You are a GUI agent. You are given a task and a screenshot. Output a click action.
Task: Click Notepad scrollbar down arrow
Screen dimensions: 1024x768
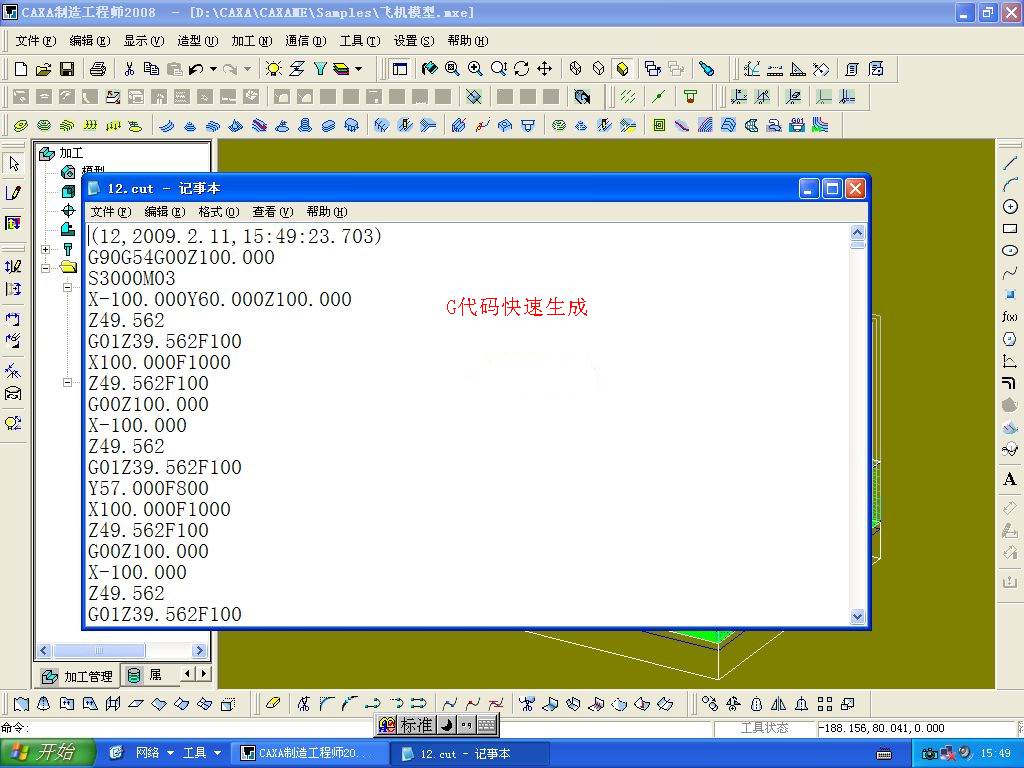click(857, 615)
